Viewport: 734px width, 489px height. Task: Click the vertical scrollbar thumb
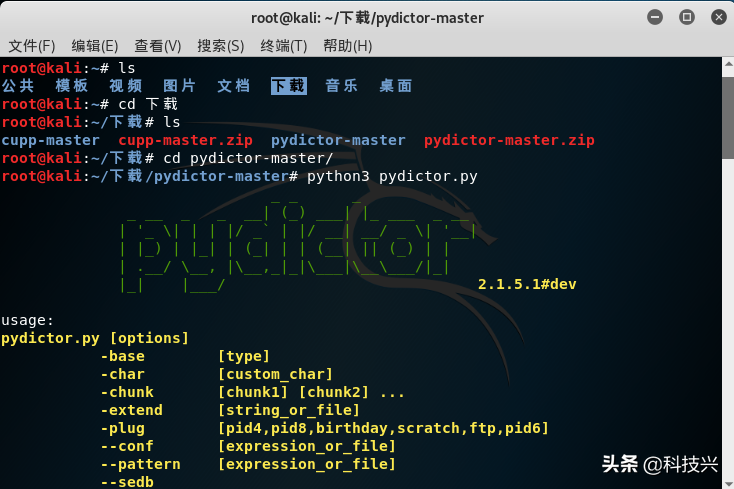click(728, 118)
